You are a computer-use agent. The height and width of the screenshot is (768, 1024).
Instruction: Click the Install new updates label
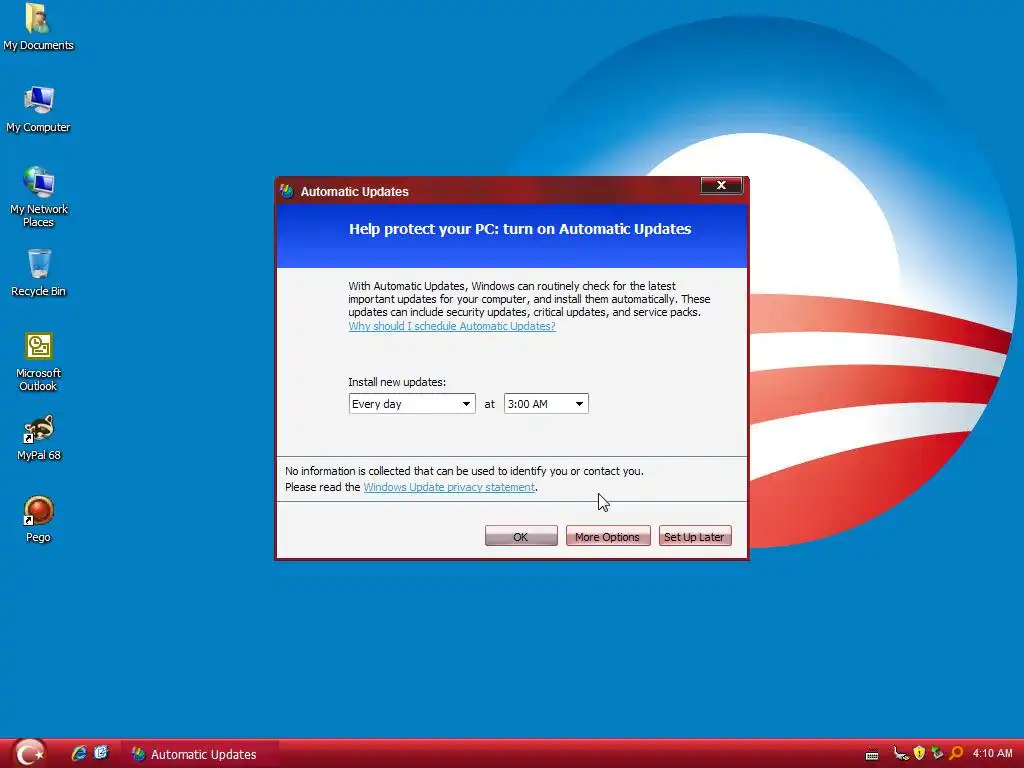pos(397,382)
